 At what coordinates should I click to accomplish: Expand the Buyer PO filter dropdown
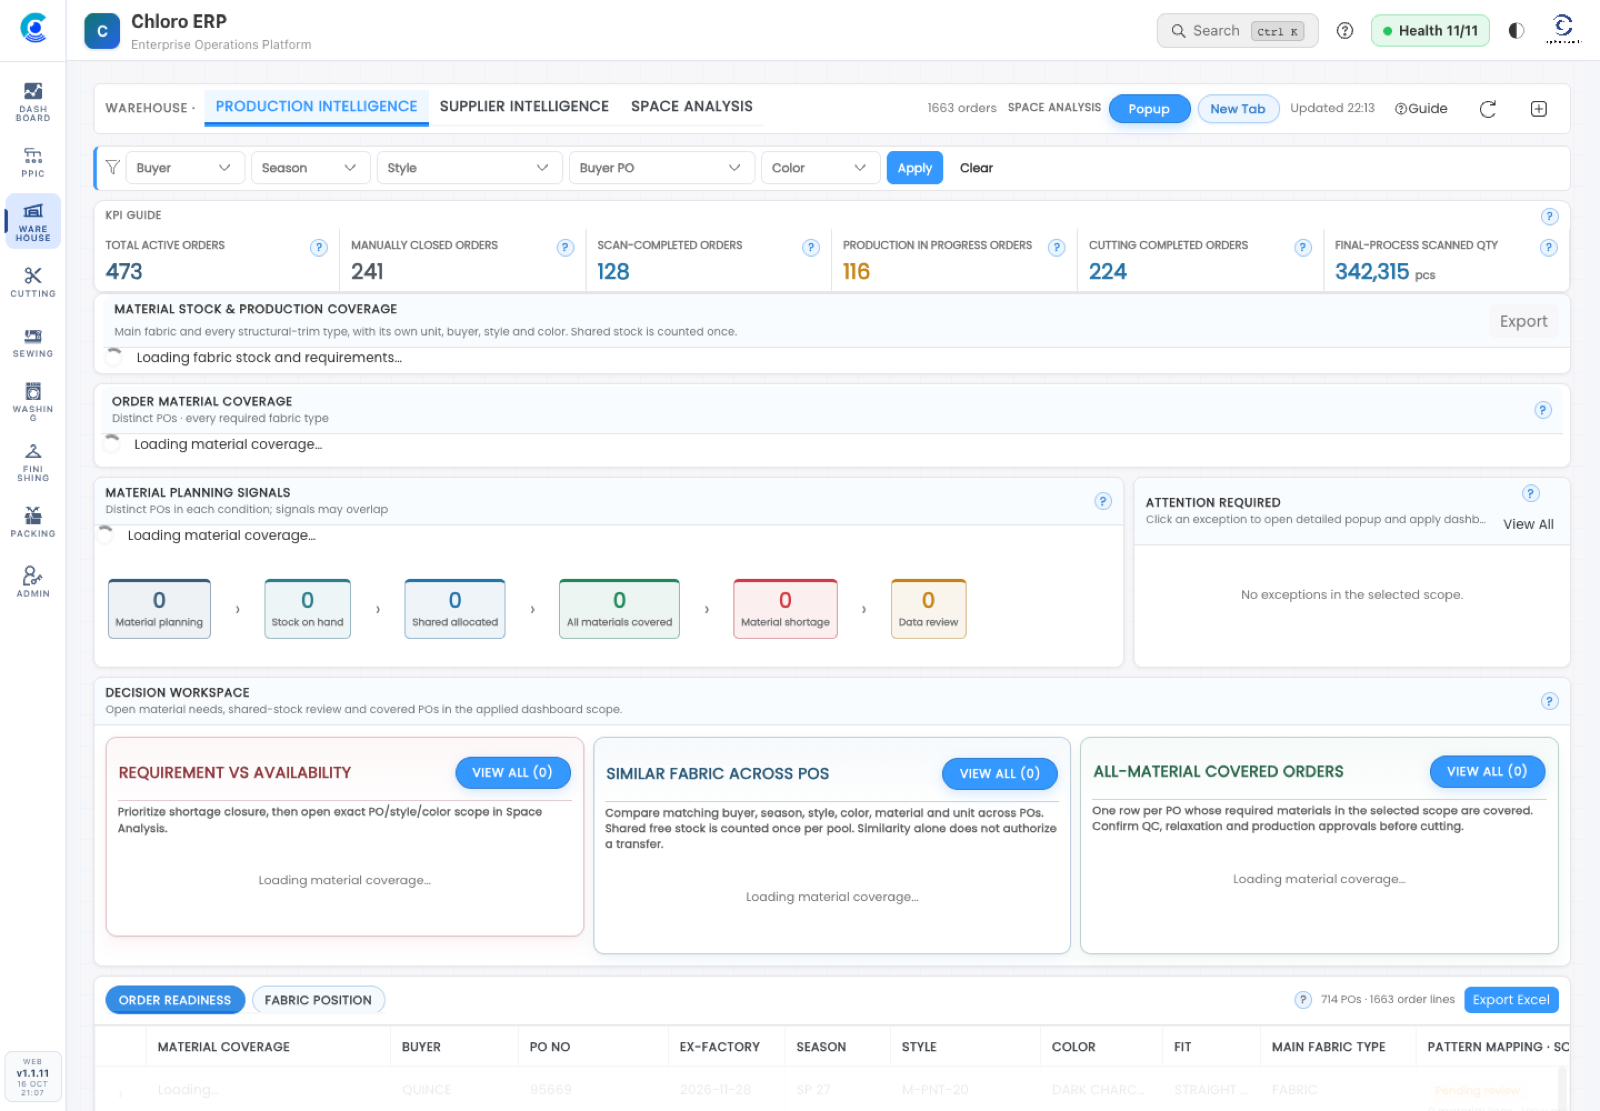pos(661,168)
